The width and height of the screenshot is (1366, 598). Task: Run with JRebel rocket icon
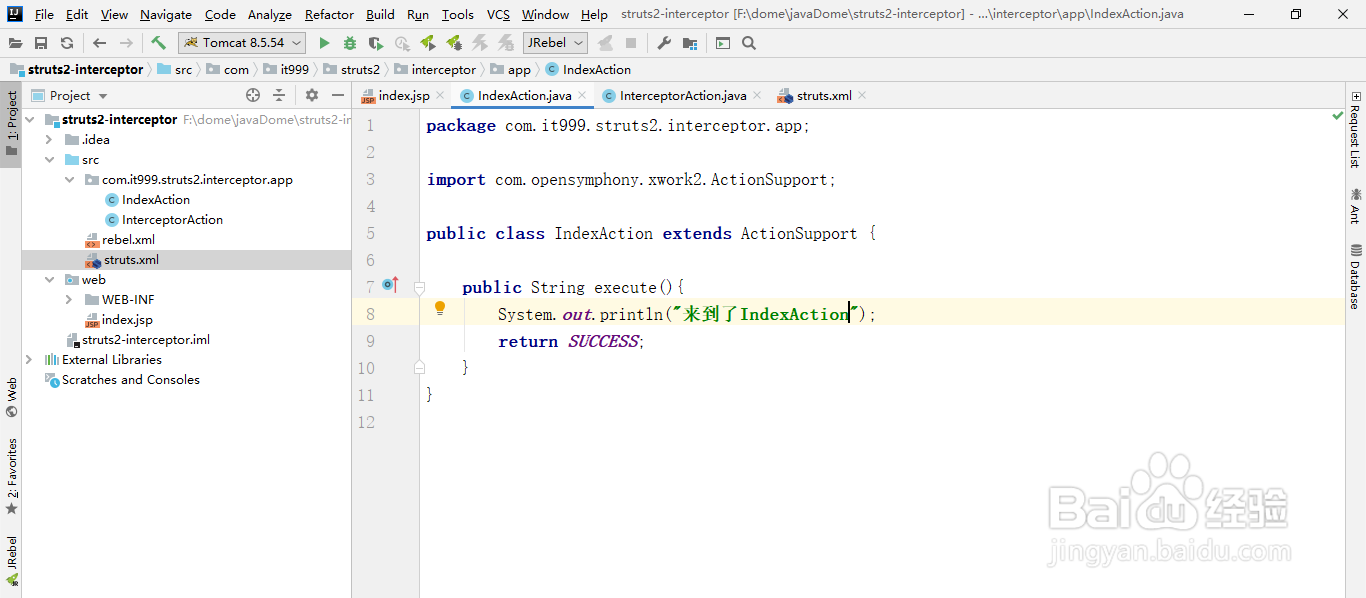click(x=428, y=43)
